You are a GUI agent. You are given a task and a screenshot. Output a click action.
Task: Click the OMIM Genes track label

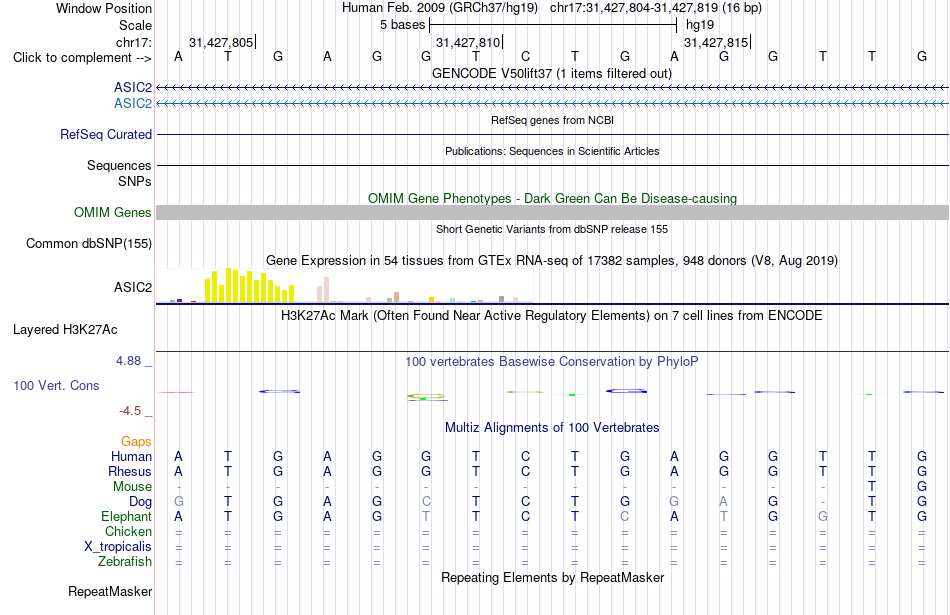click(x=112, y=212)
